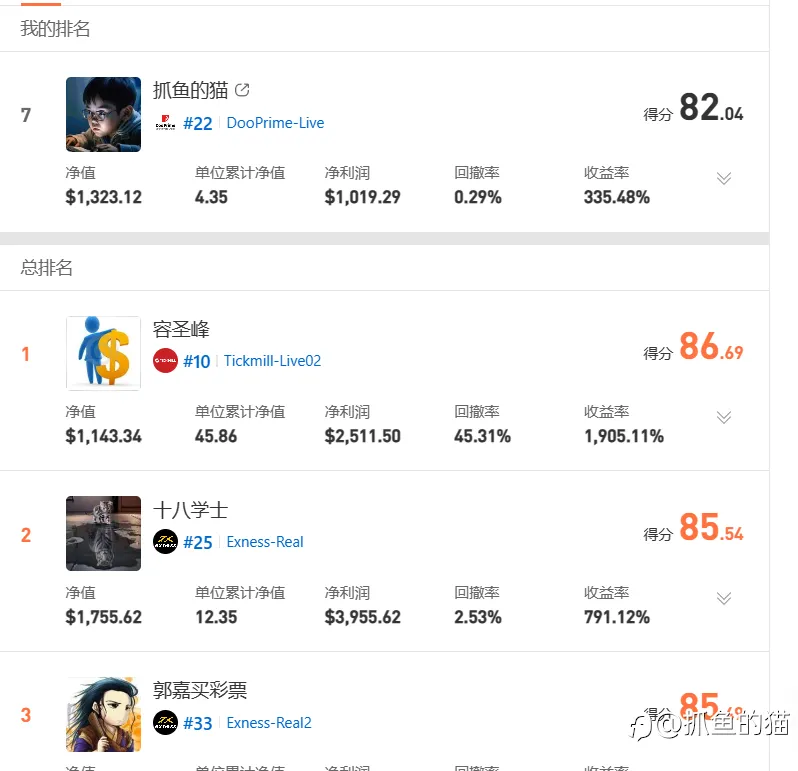Image resolution: width=798 pixels, height=771 pixels.
Task: Open 十八学士 tiger reflection avatar
Action: coord(103,533)
